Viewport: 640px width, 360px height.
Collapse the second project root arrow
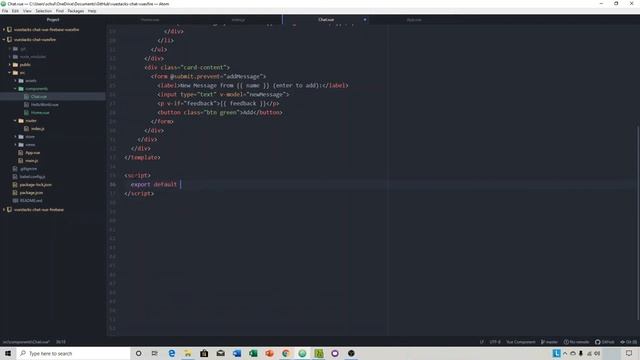pyautogui.click(x=4, y=40)
